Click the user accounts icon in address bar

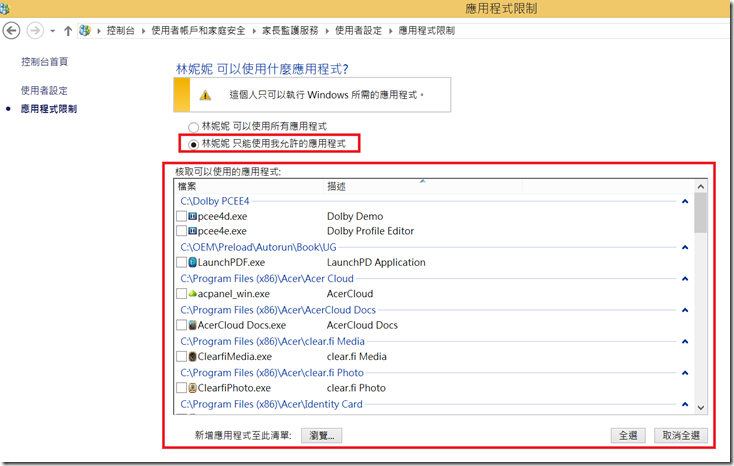(85, 31)
